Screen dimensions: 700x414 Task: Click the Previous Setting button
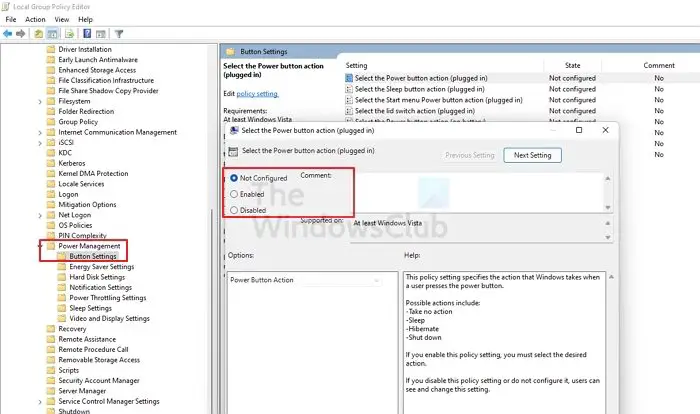(470, 155)
